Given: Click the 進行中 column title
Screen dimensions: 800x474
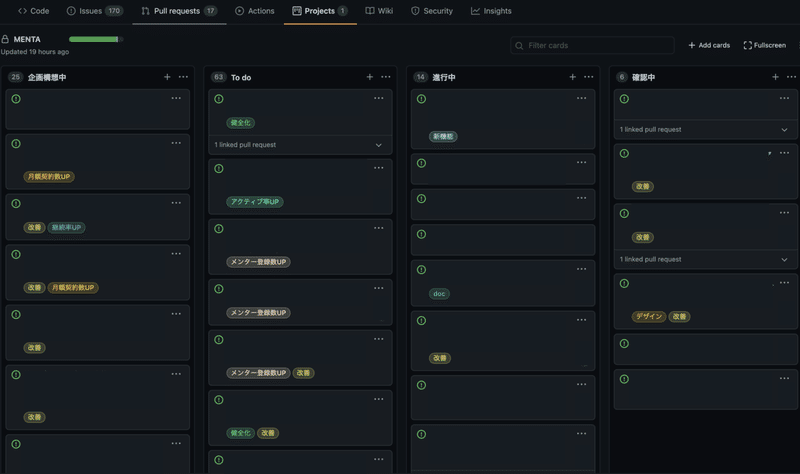Looking at the screenshot, I should click(x=444, y=78).
